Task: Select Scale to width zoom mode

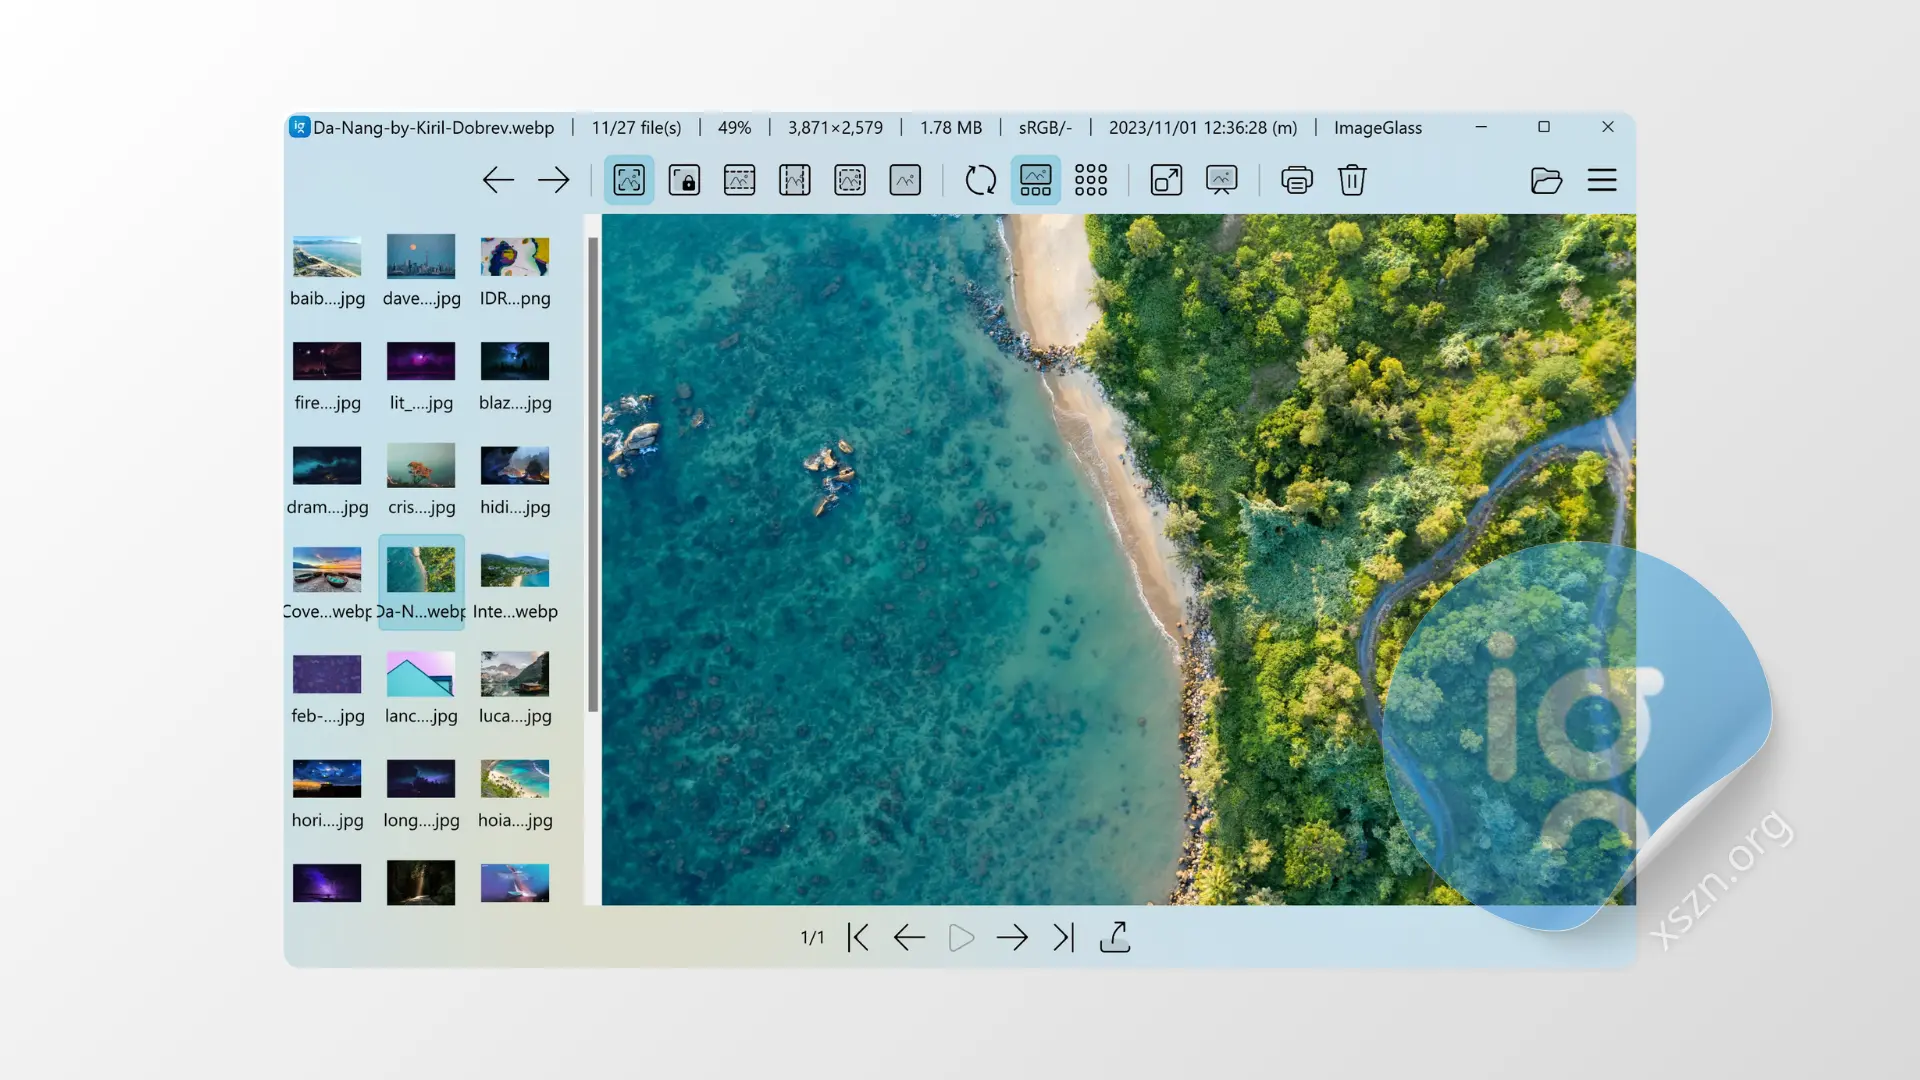Action: (x=739, y=180)
